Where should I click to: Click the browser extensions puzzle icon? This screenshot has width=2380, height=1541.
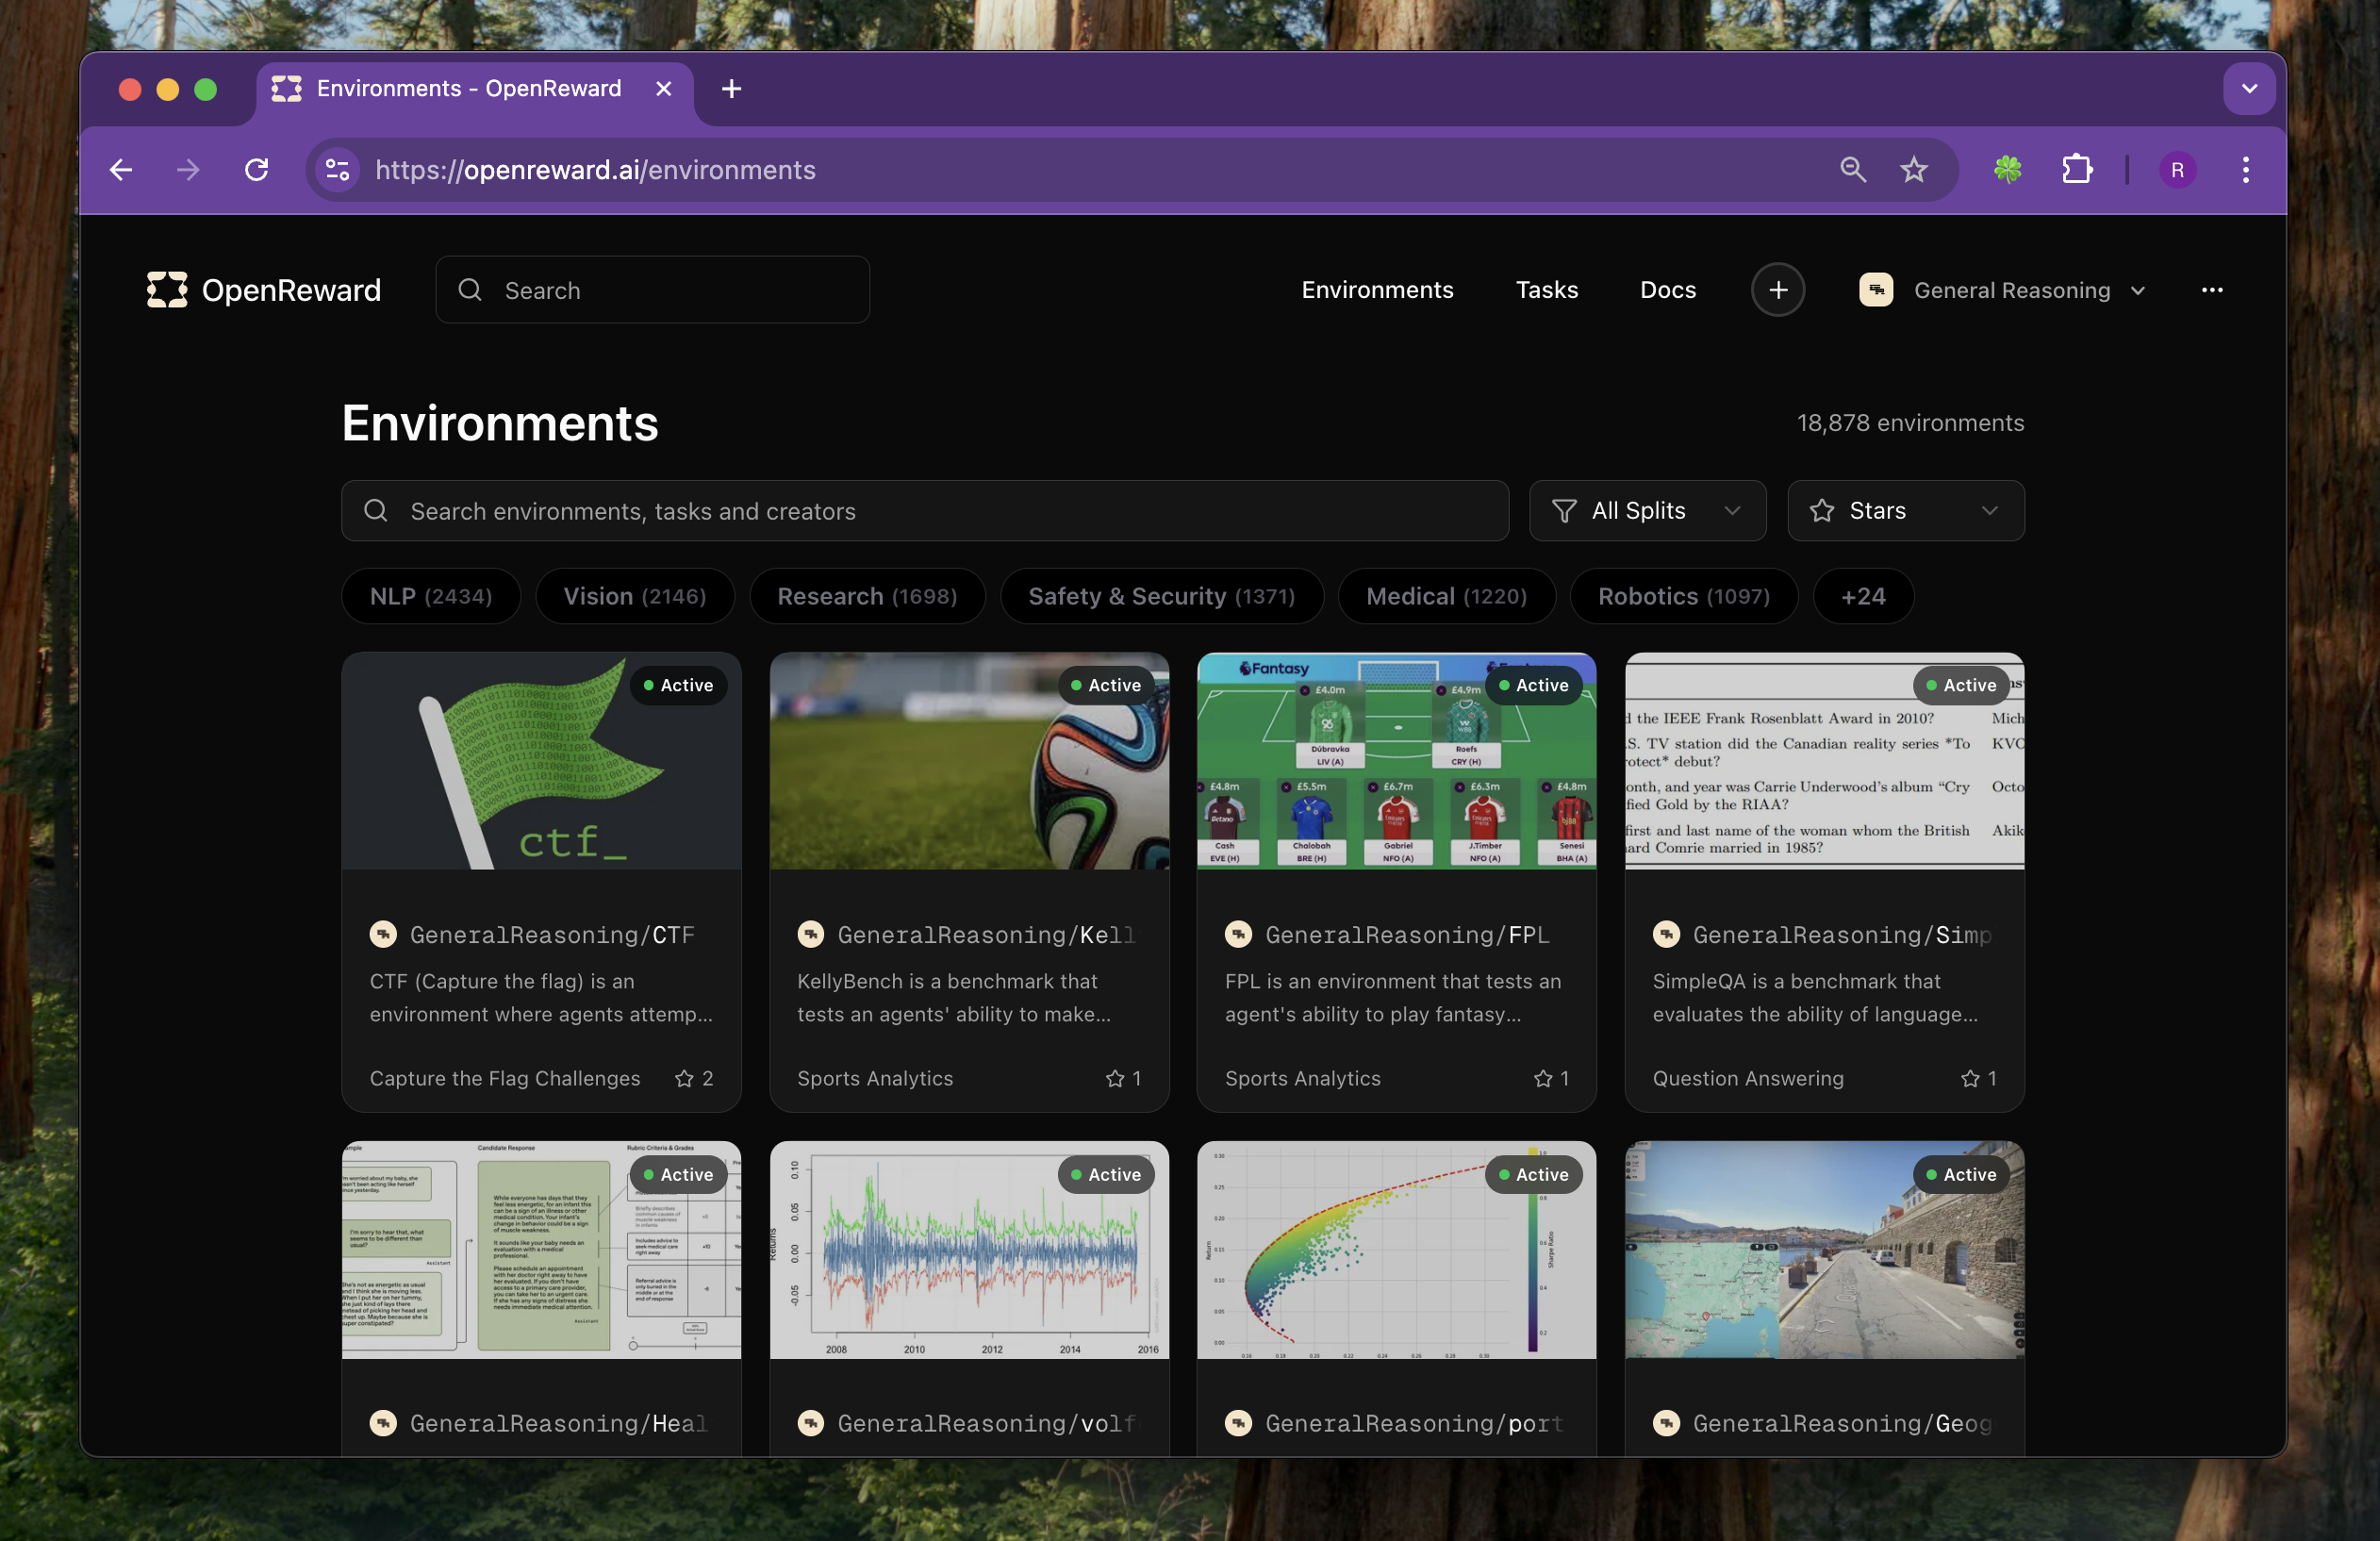click(2077, 170)
